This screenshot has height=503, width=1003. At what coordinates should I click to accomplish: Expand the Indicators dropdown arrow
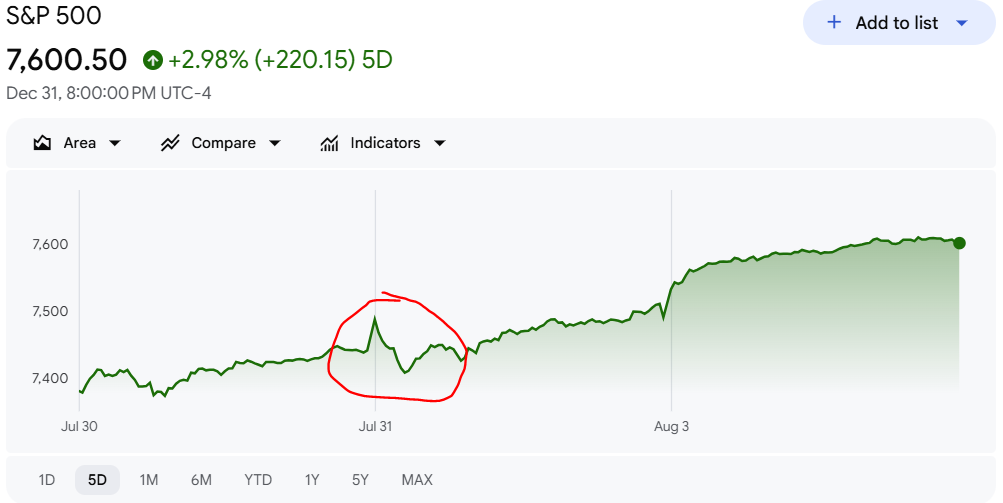(x=439, y=143)
